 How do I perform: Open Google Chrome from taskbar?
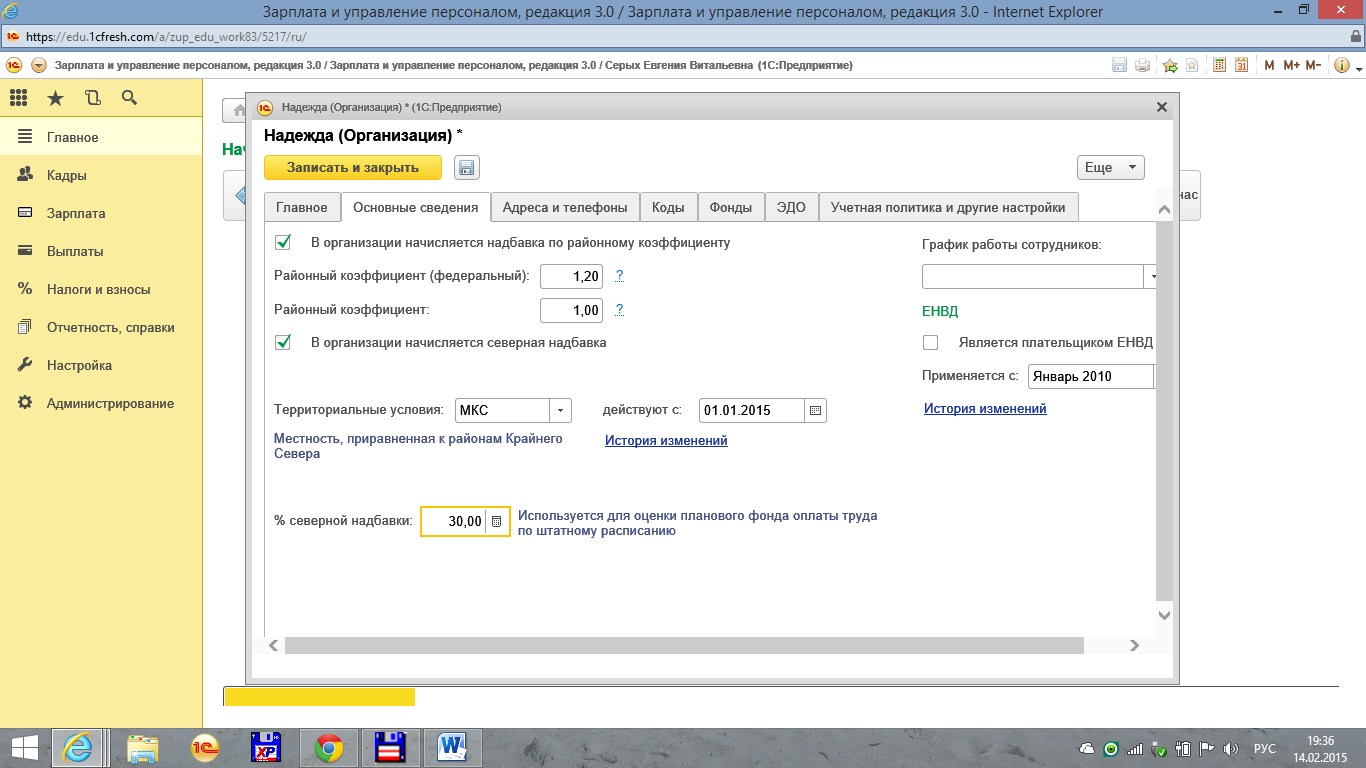tap(329, 747)
